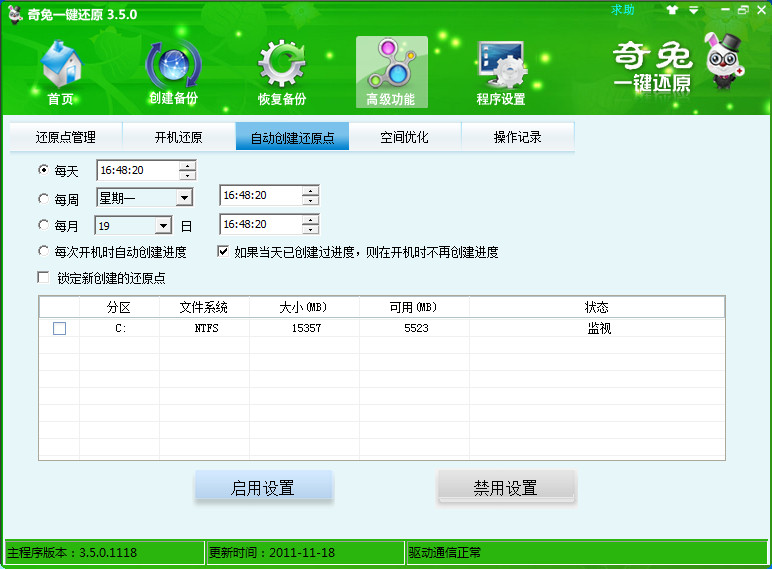Click the 每月 time input field
The image size is (772, 569).
click(x=261, y=224)
